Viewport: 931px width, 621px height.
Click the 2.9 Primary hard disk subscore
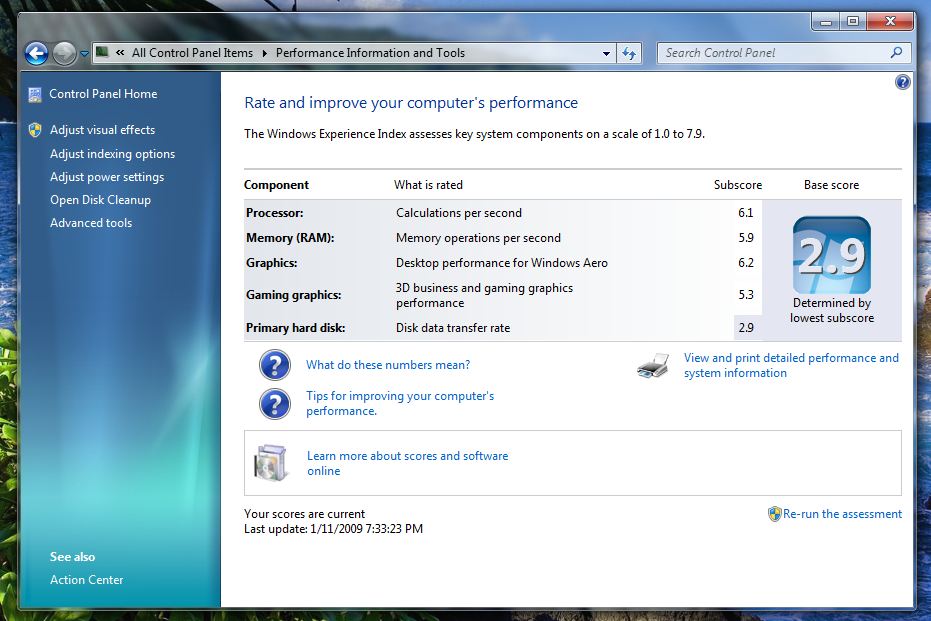pyautogui.click(x=746, y=328)
